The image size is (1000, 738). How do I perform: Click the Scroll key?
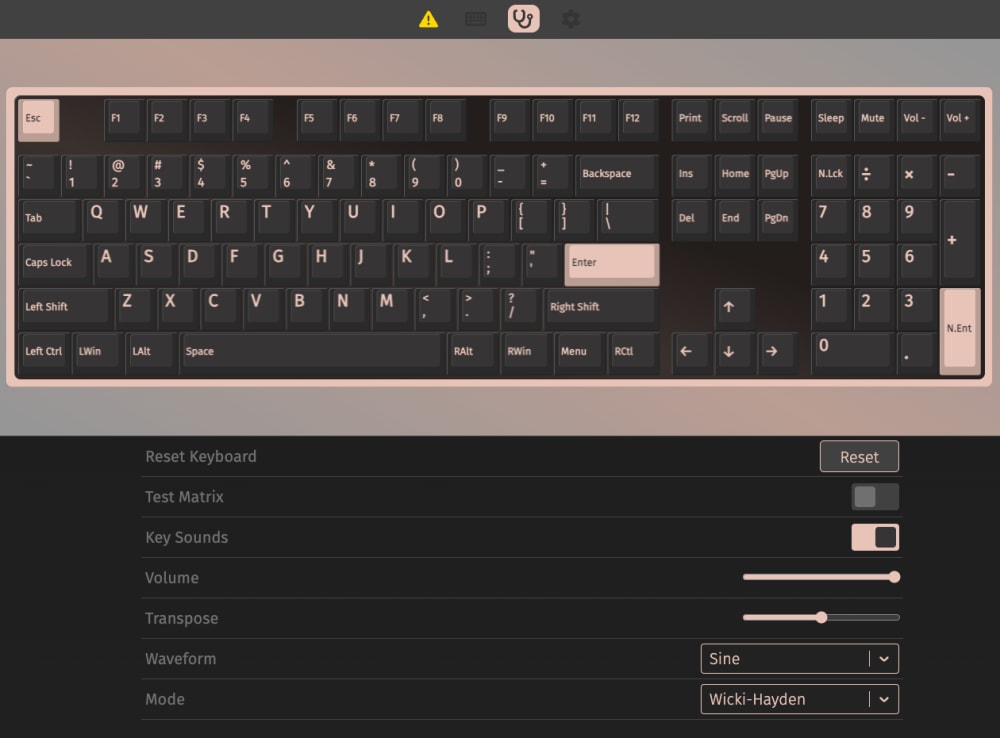tap(734, 120)
